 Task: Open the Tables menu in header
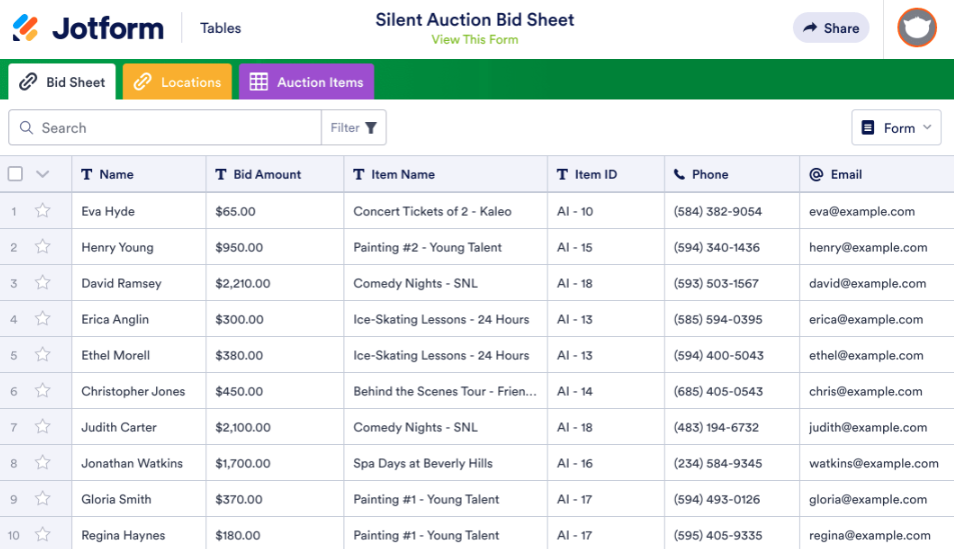coord(220,28)
